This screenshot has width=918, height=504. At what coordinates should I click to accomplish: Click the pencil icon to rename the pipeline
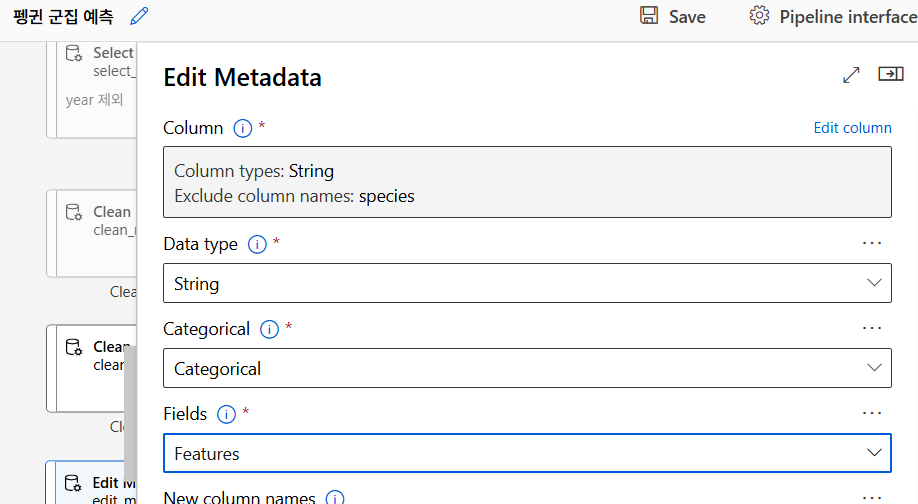[139, 16]
